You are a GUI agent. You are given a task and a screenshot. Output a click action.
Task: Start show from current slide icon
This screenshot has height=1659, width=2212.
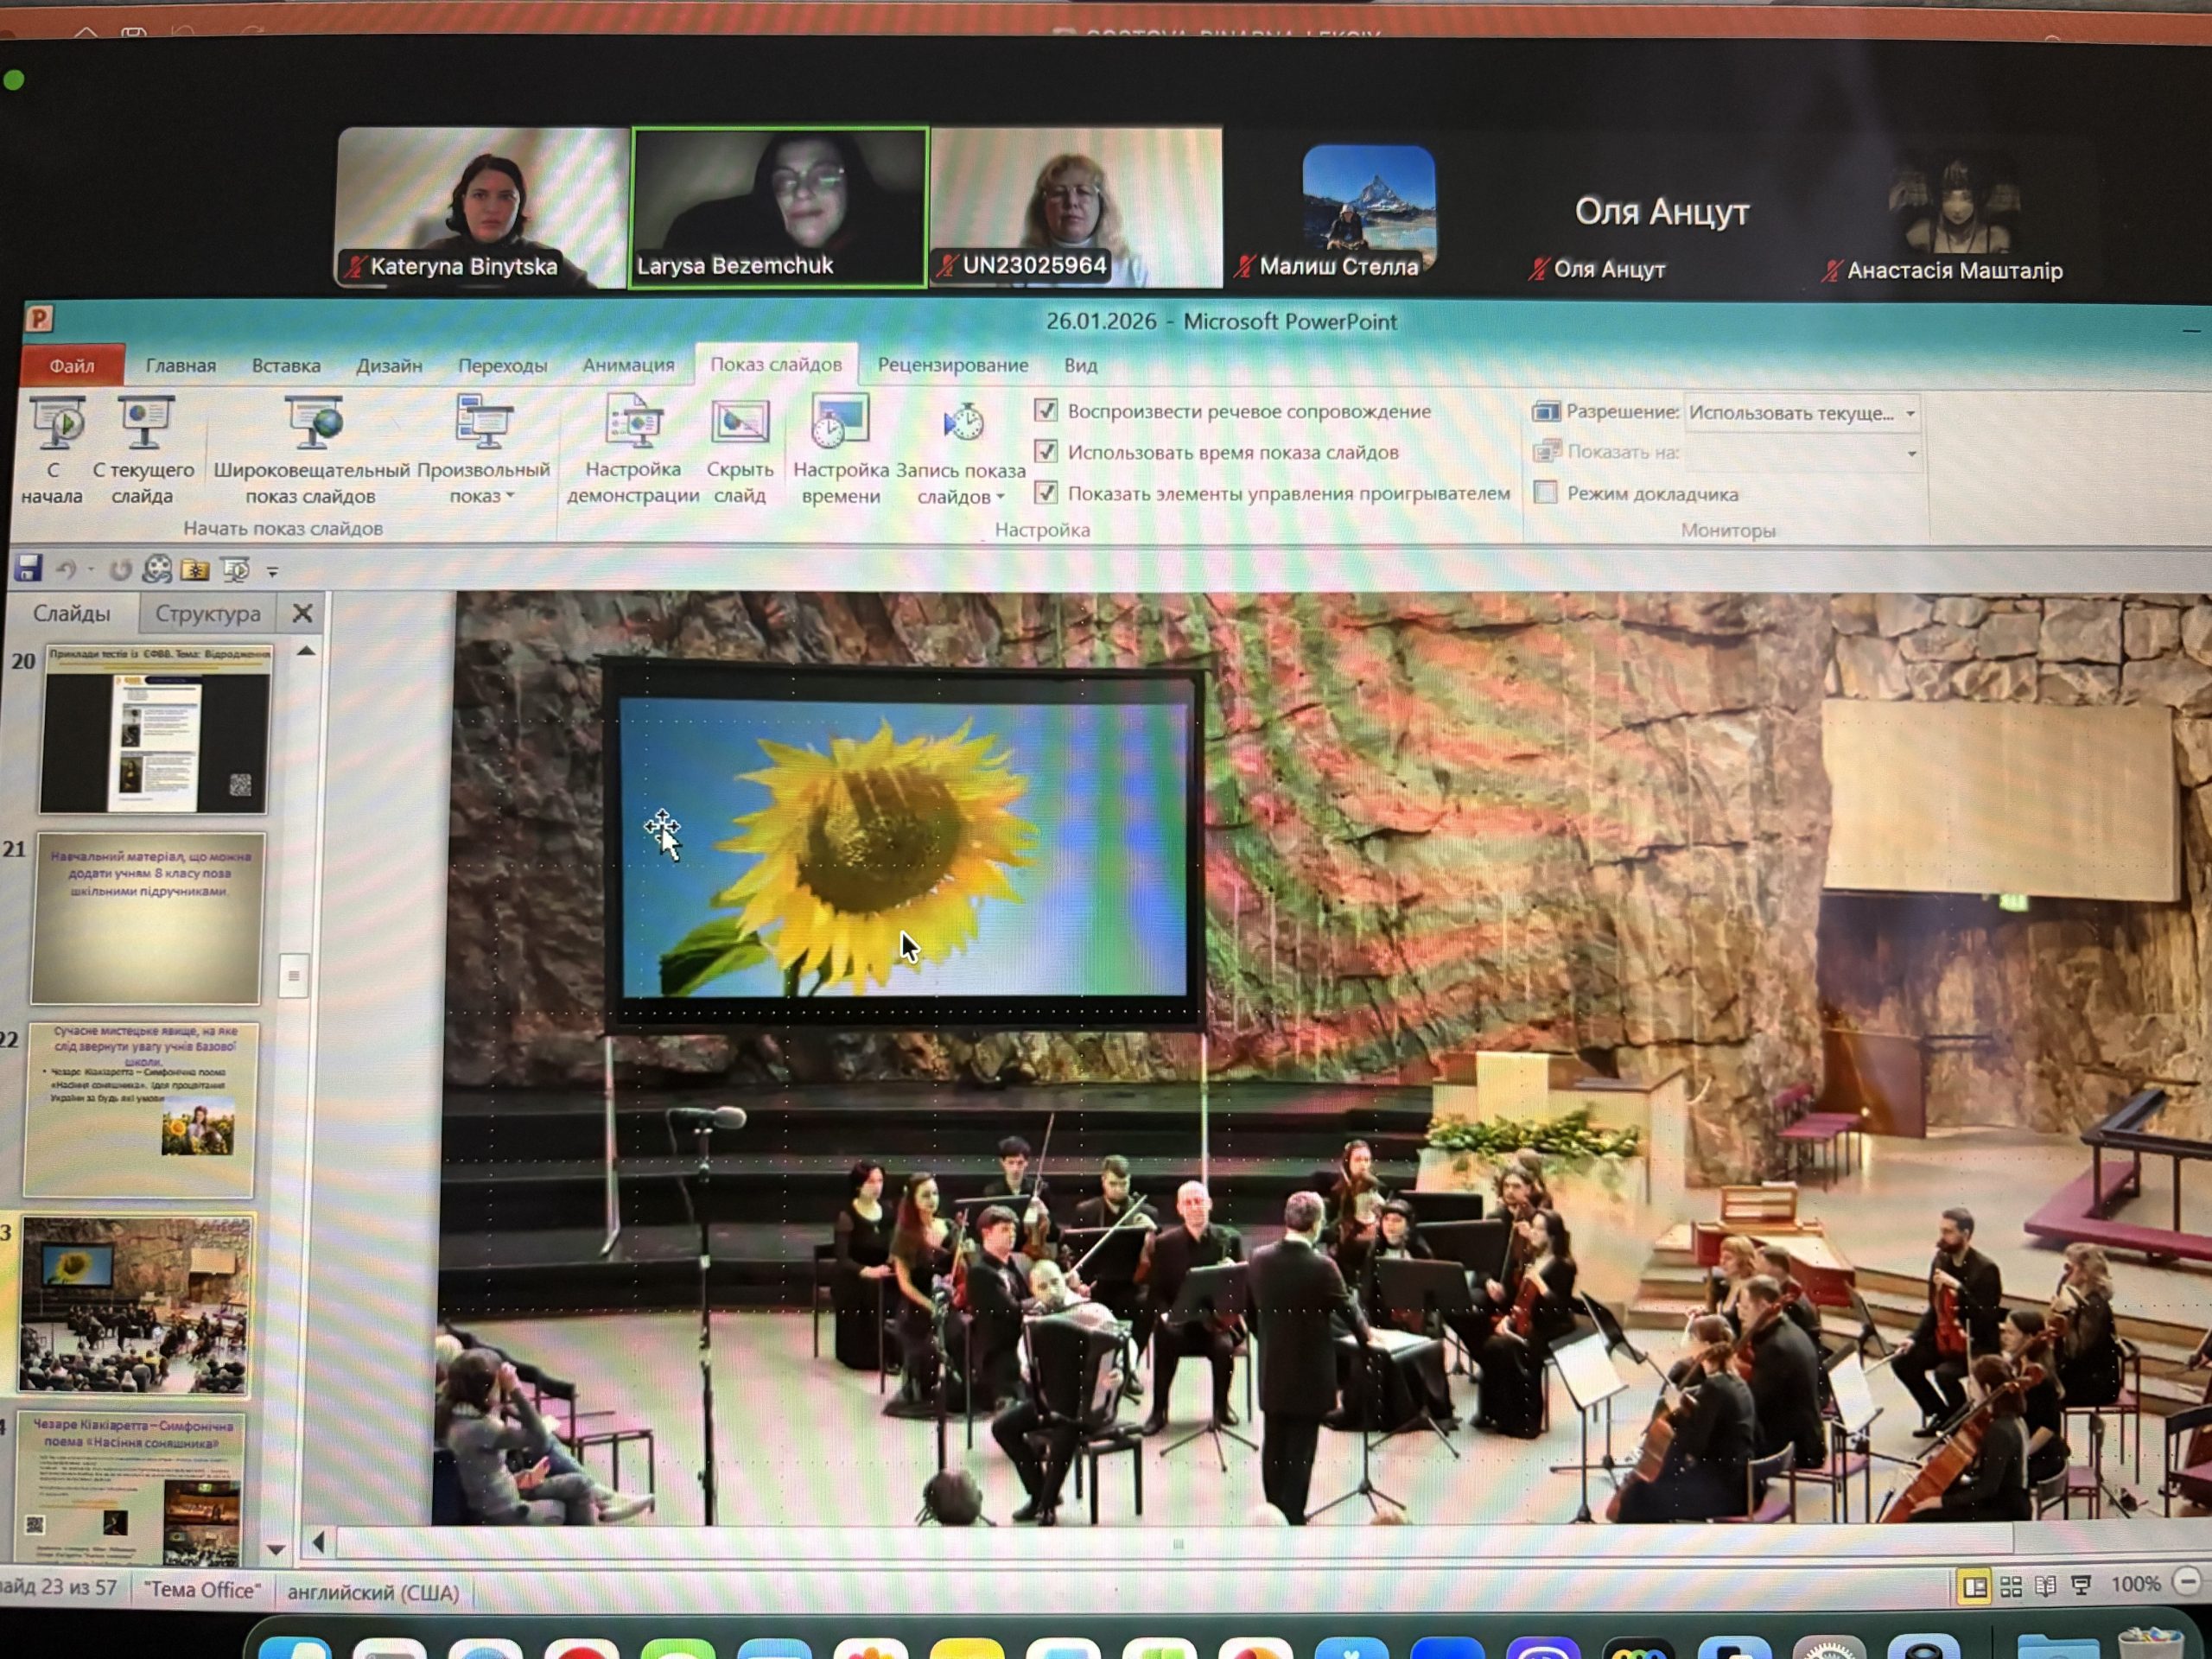[x=144, y=423]
